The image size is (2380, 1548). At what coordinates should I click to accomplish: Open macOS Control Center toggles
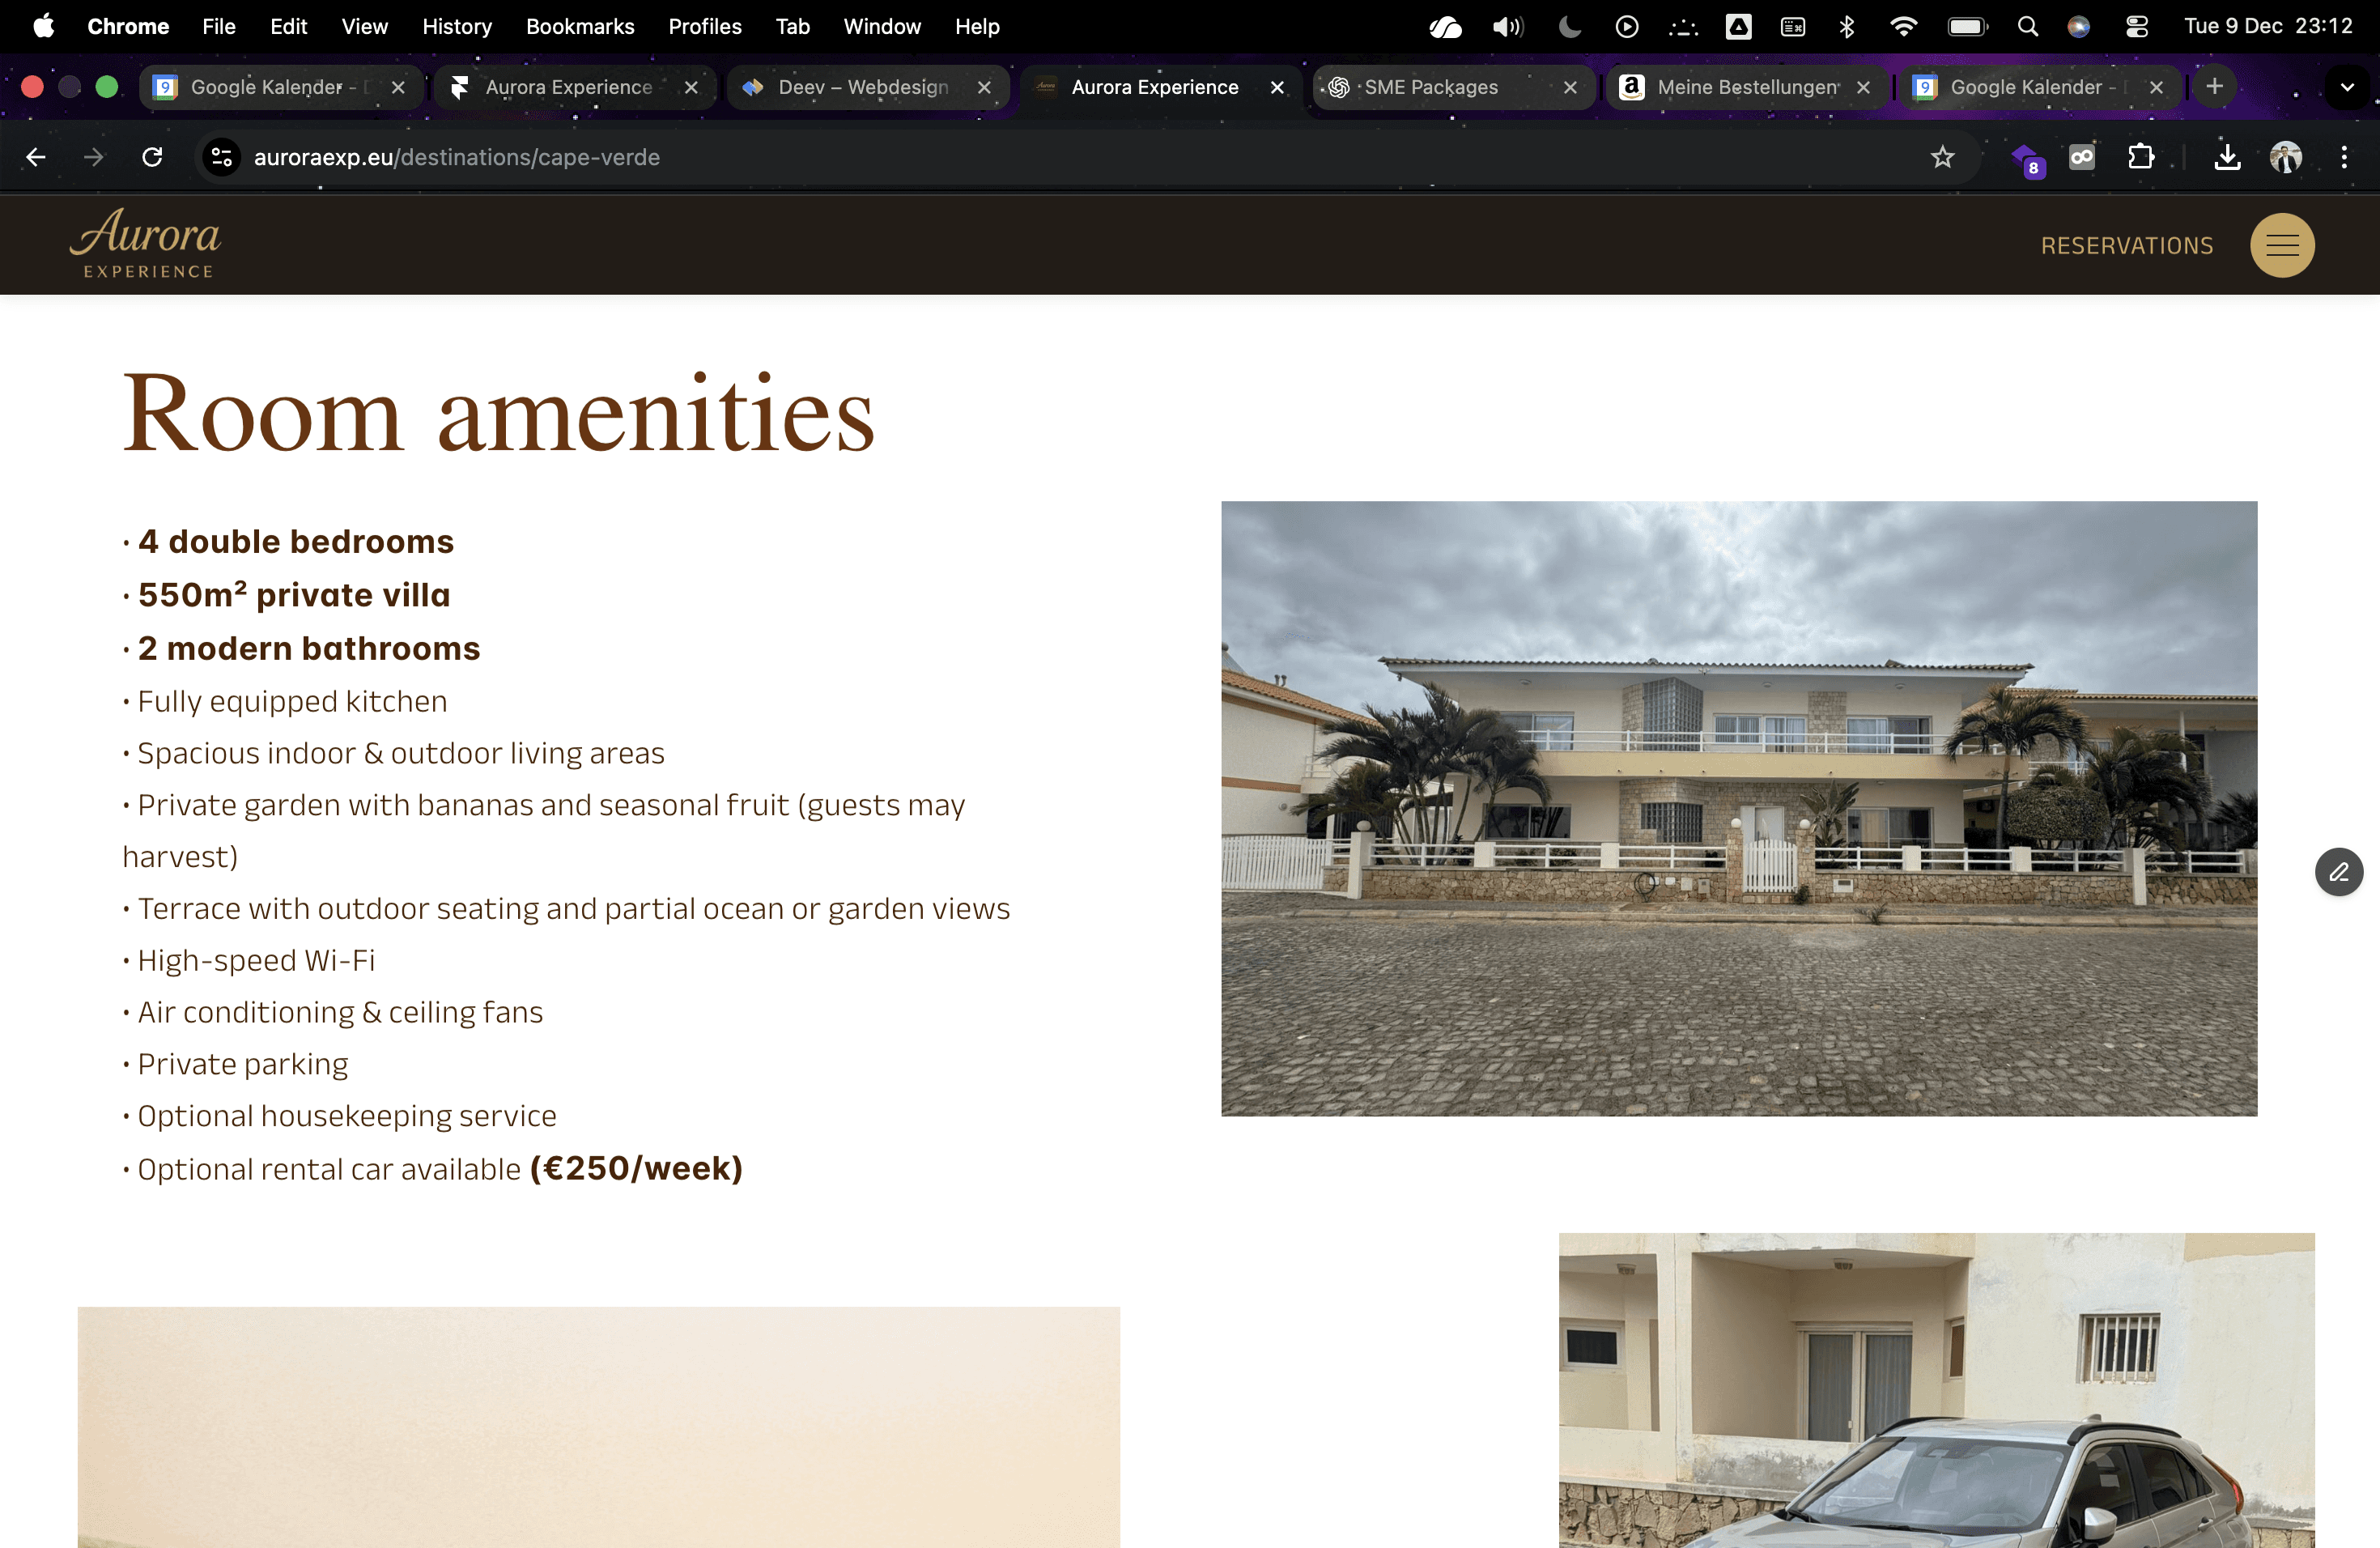2136,27
